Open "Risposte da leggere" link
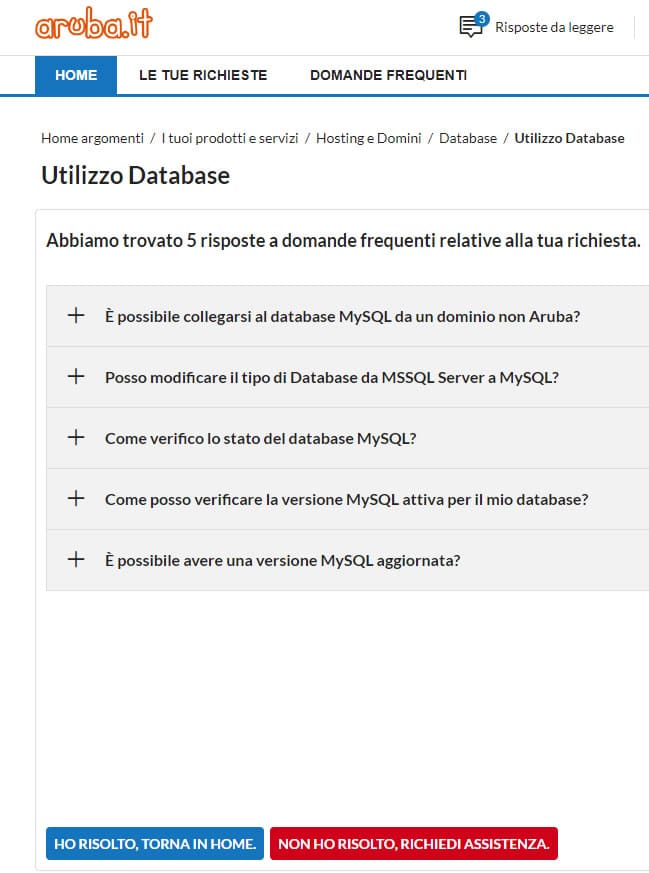Screen dimensions: 649x873 click(x=554, y=27)
